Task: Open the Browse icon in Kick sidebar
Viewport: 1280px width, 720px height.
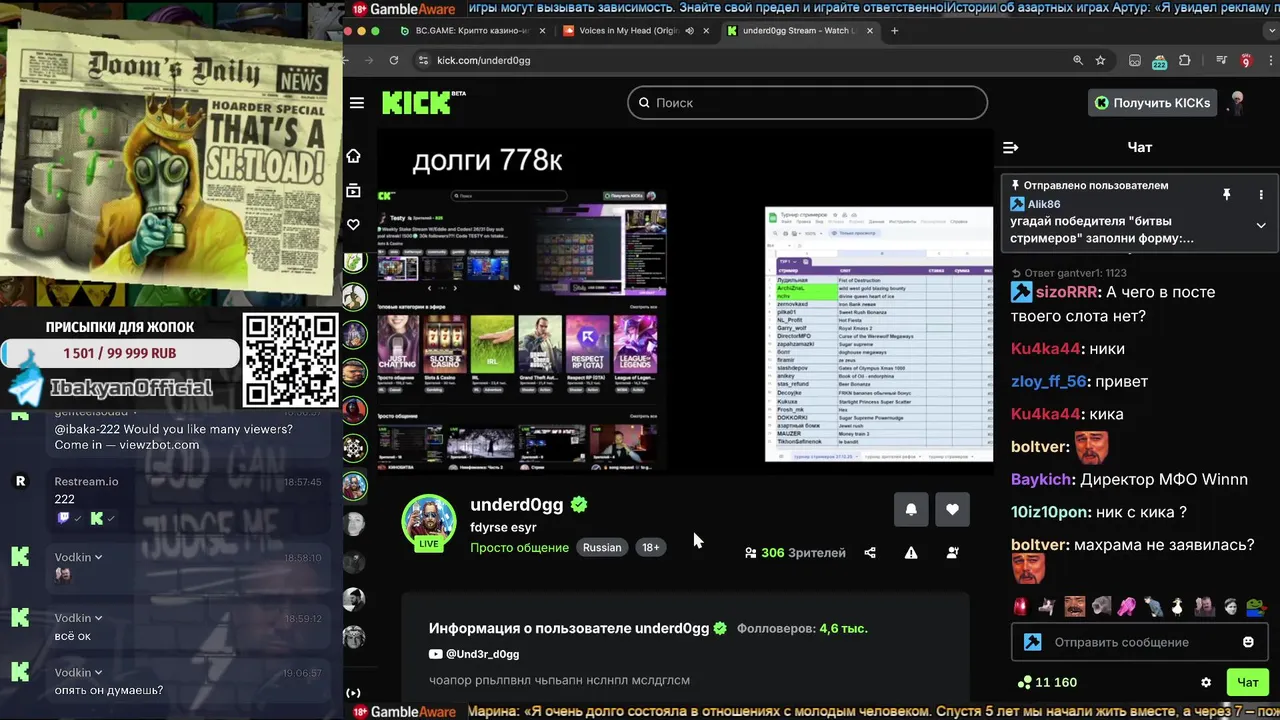Action: (x=353, y=190)
